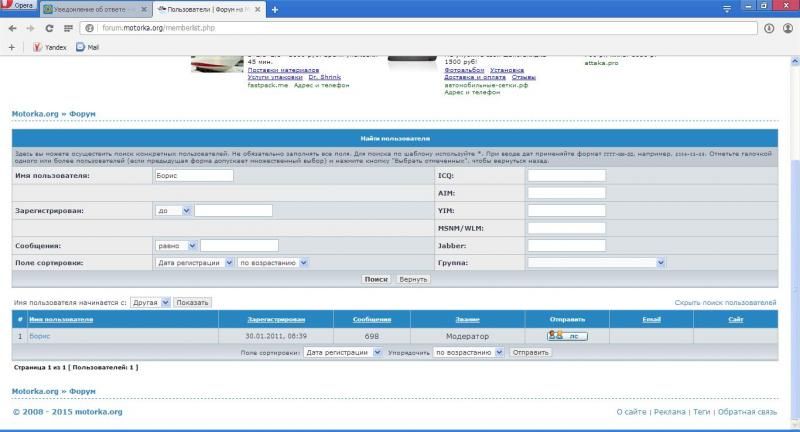Open a new tab with the plus icon
Screen dimensions: 800x432
click(275, 9)
